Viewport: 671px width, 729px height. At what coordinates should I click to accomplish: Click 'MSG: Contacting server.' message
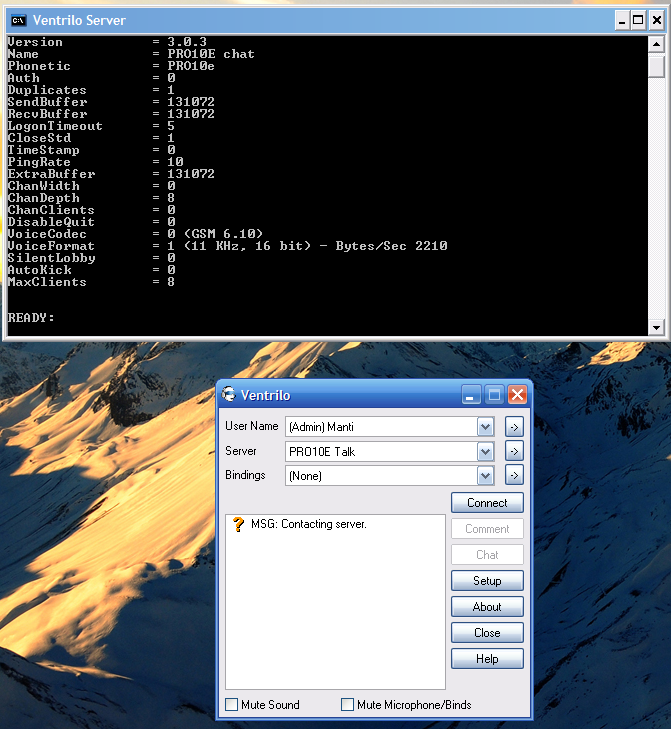(x=309, y=524)
